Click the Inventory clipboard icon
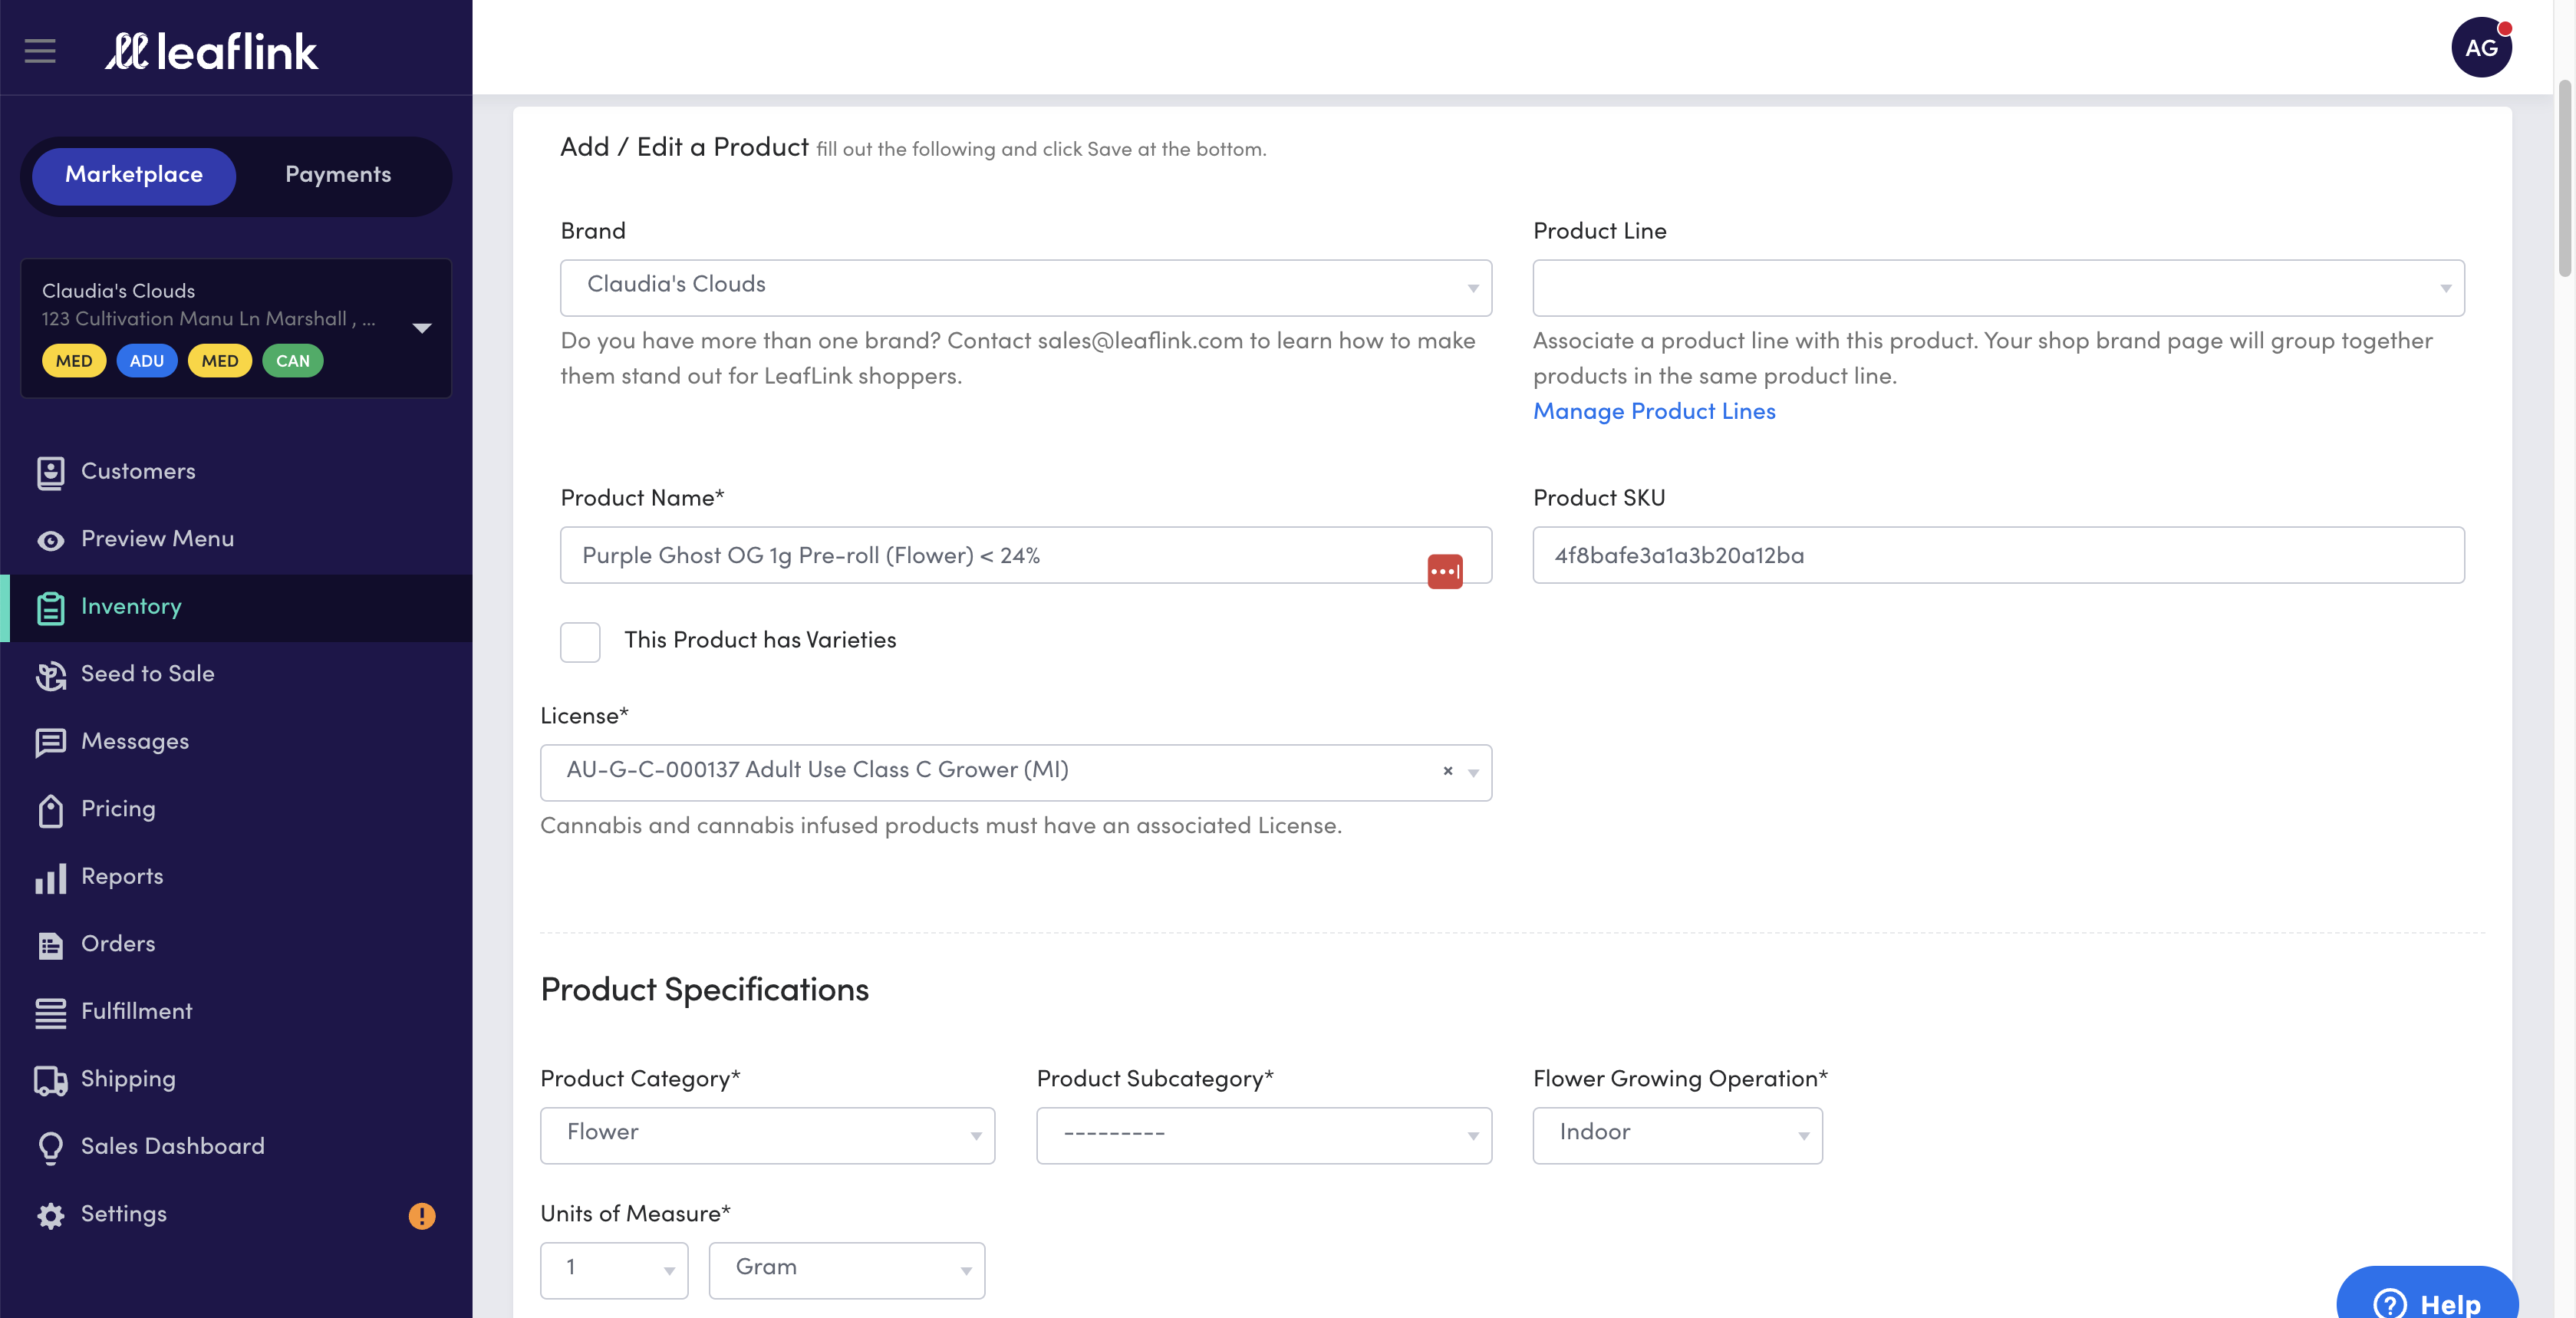 (x=50, y=608)
